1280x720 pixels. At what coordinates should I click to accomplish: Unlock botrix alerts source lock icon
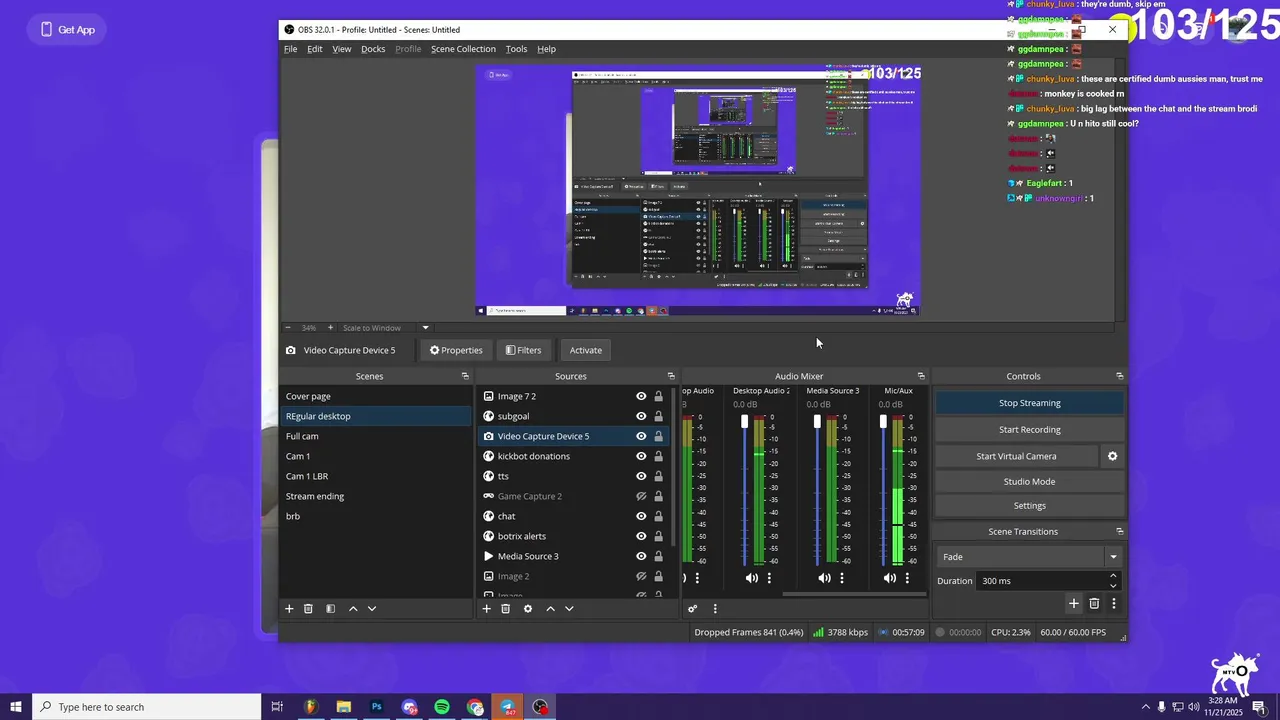tap(658, 536)
